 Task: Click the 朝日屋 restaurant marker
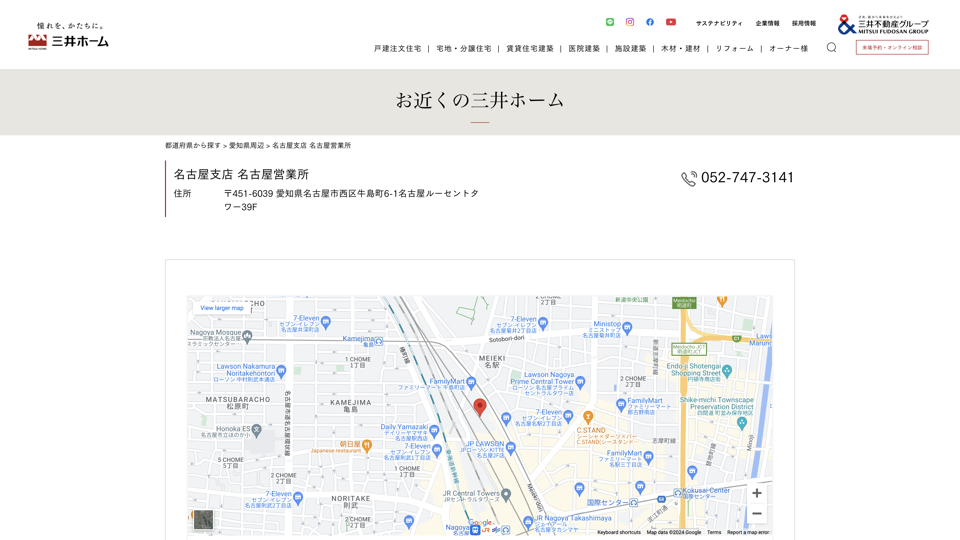(367, 445)
